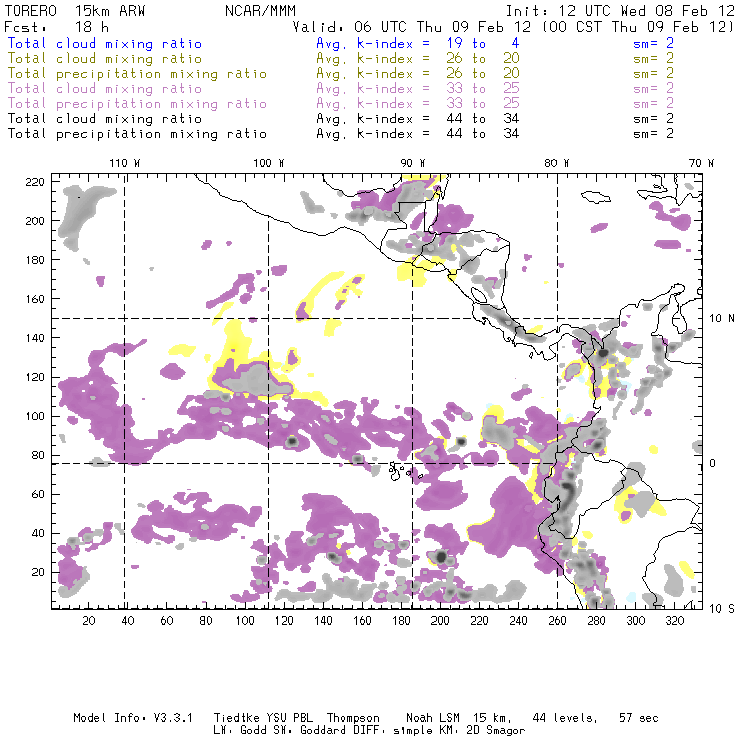
Task: Click the "Valid: 06 UTC Thu 09 Feb 12" text
Action: (412, 27)
